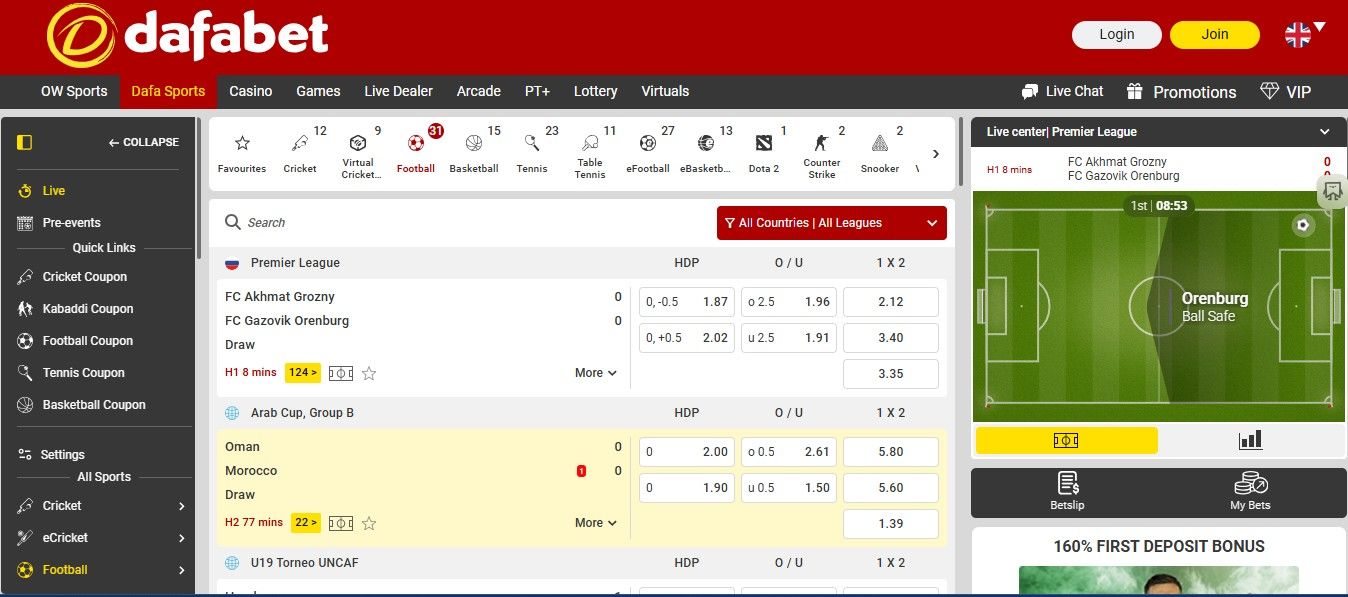Switch to the Casino tab
This screenshot has height=597, width=1348.
point(250,91)
